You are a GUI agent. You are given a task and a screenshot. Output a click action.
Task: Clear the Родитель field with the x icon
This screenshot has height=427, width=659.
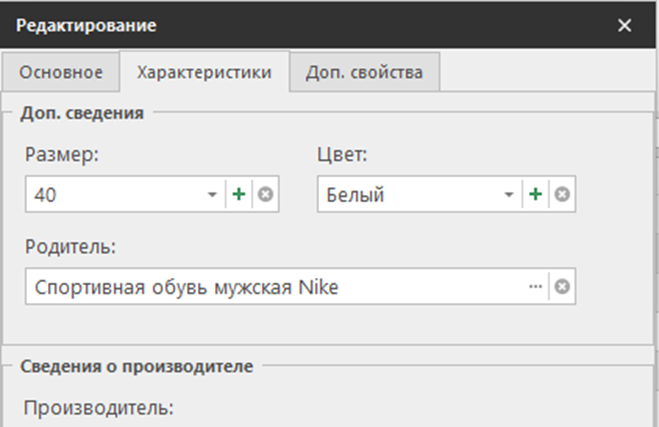[562, 287]
